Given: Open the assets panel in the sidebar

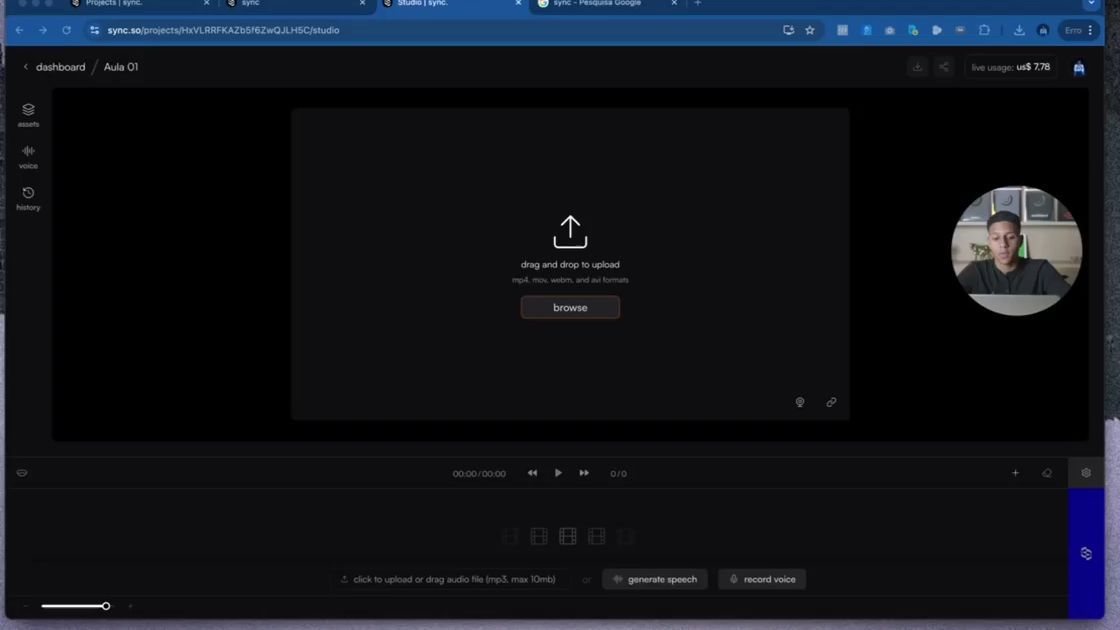Looking at the screenshot, I should (x=28, y=114).
